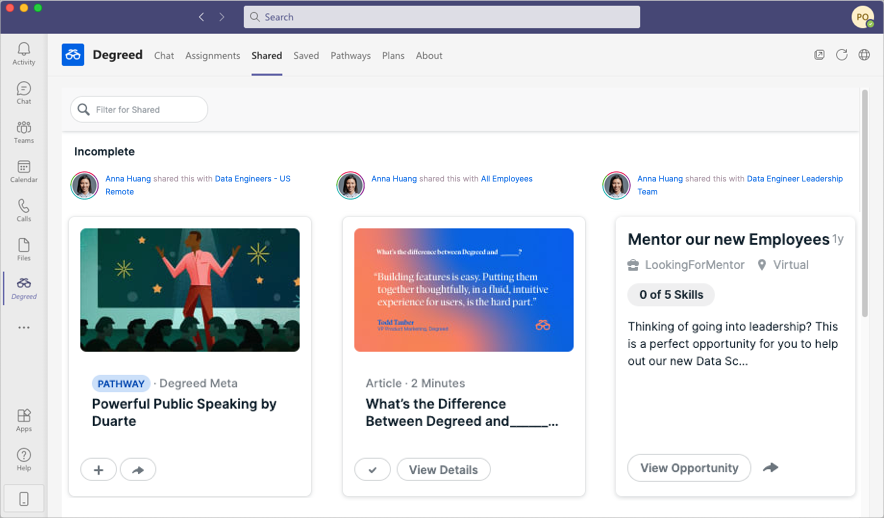Go forward with the right arrow
884x518 pixels.
coord(222,17)
